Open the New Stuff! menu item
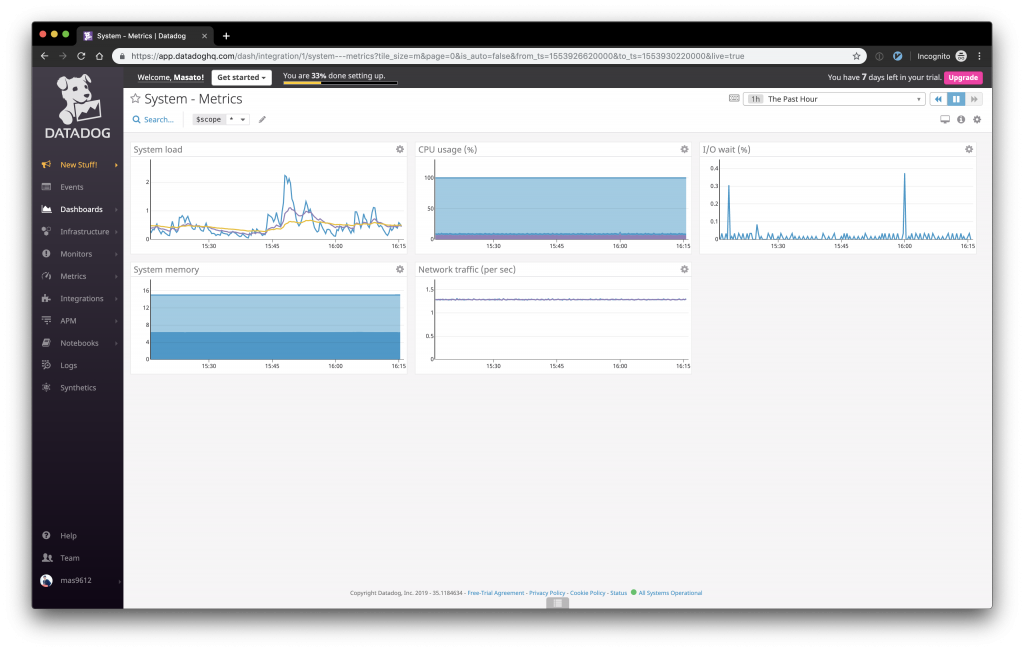Screen dimensions: 1024x651 point(78,165)
